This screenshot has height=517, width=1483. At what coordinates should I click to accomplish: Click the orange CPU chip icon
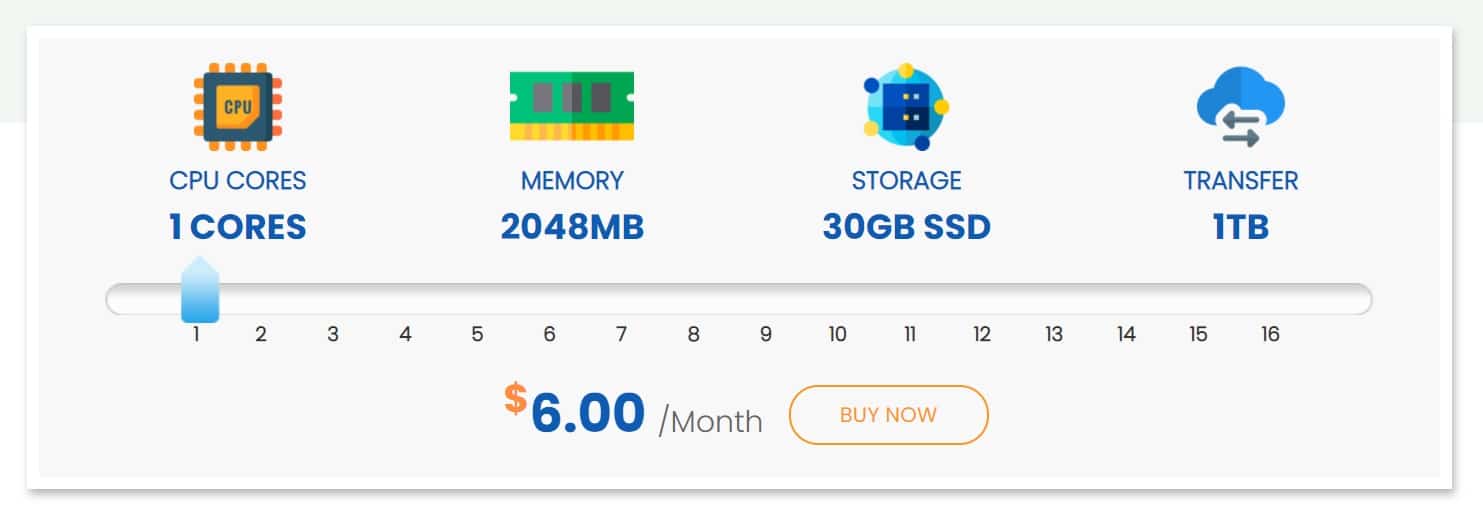click(237, 107)
